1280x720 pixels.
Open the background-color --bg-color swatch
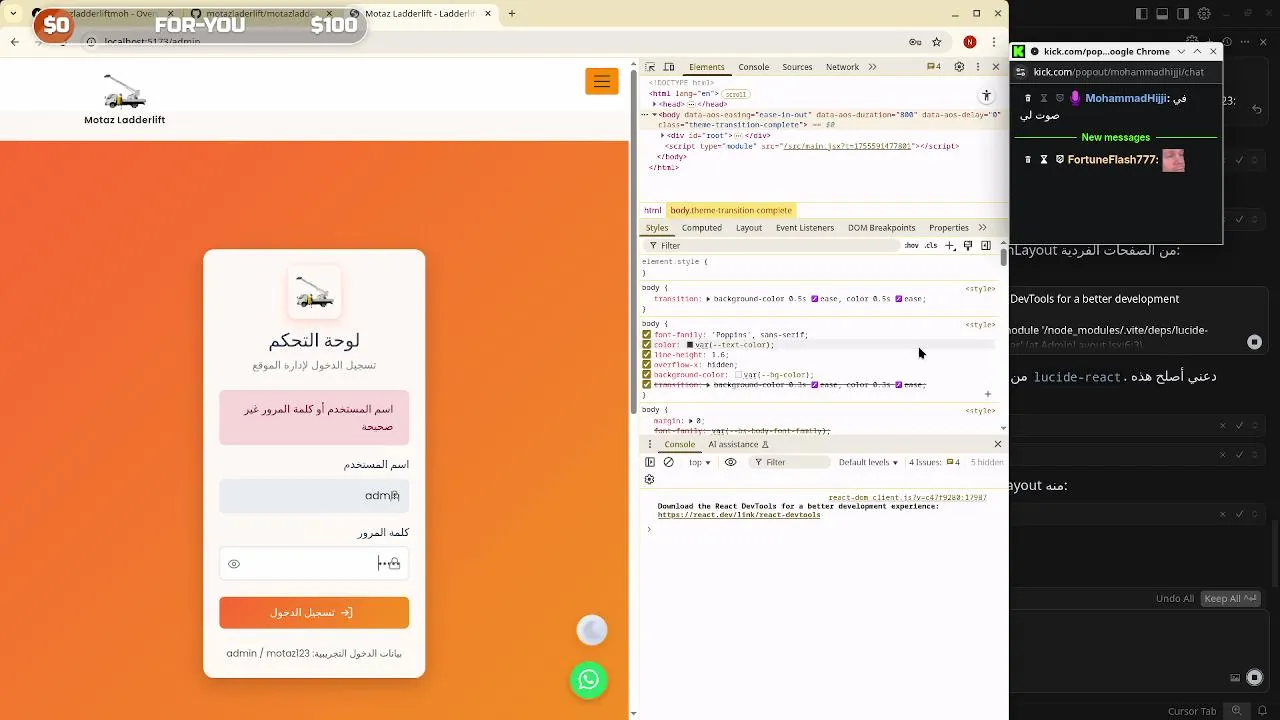(738, 375)
